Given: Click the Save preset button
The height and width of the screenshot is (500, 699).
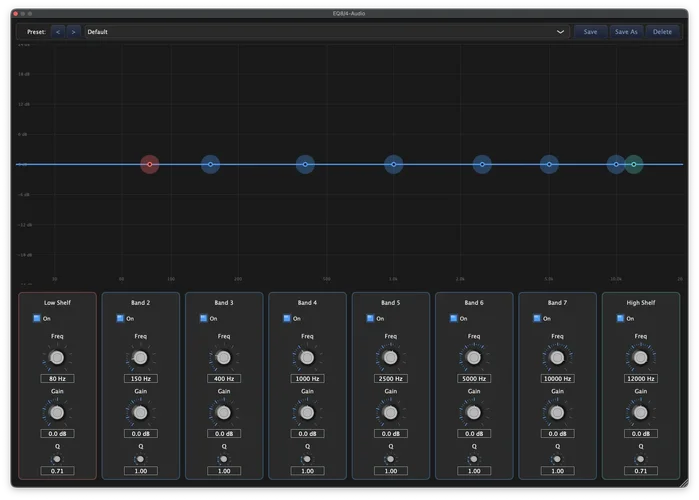Looking at the screenshot, I should [590, 32].
